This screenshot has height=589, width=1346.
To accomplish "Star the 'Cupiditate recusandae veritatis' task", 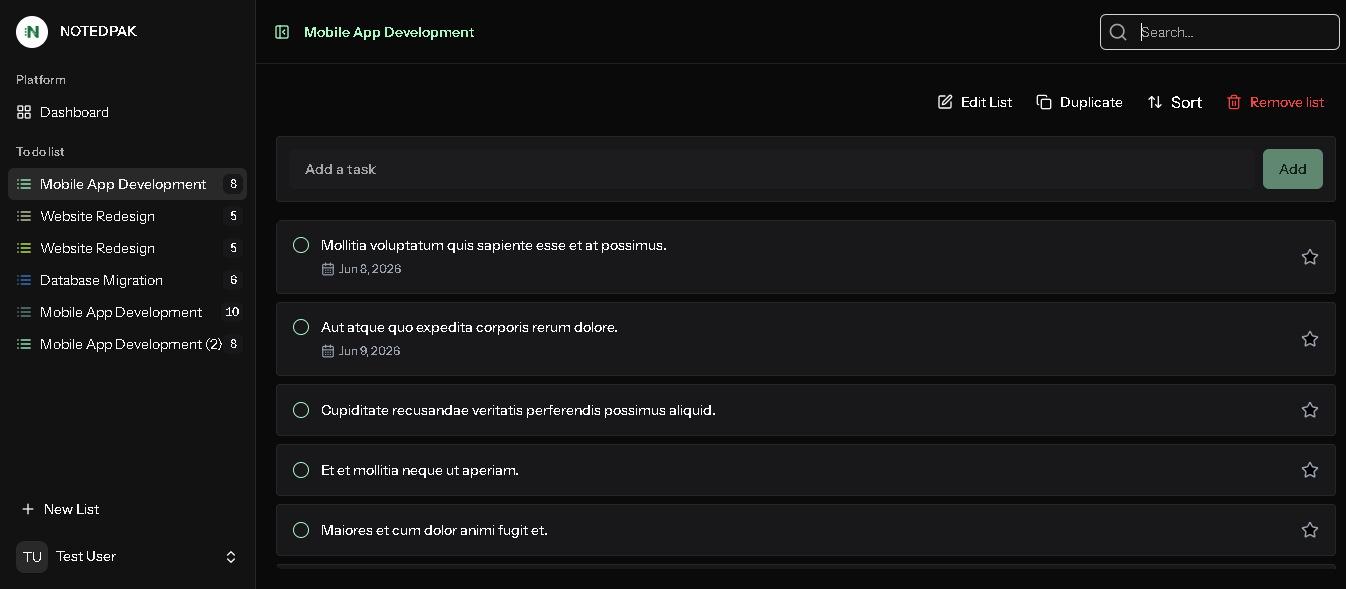I will point(1310,410).
